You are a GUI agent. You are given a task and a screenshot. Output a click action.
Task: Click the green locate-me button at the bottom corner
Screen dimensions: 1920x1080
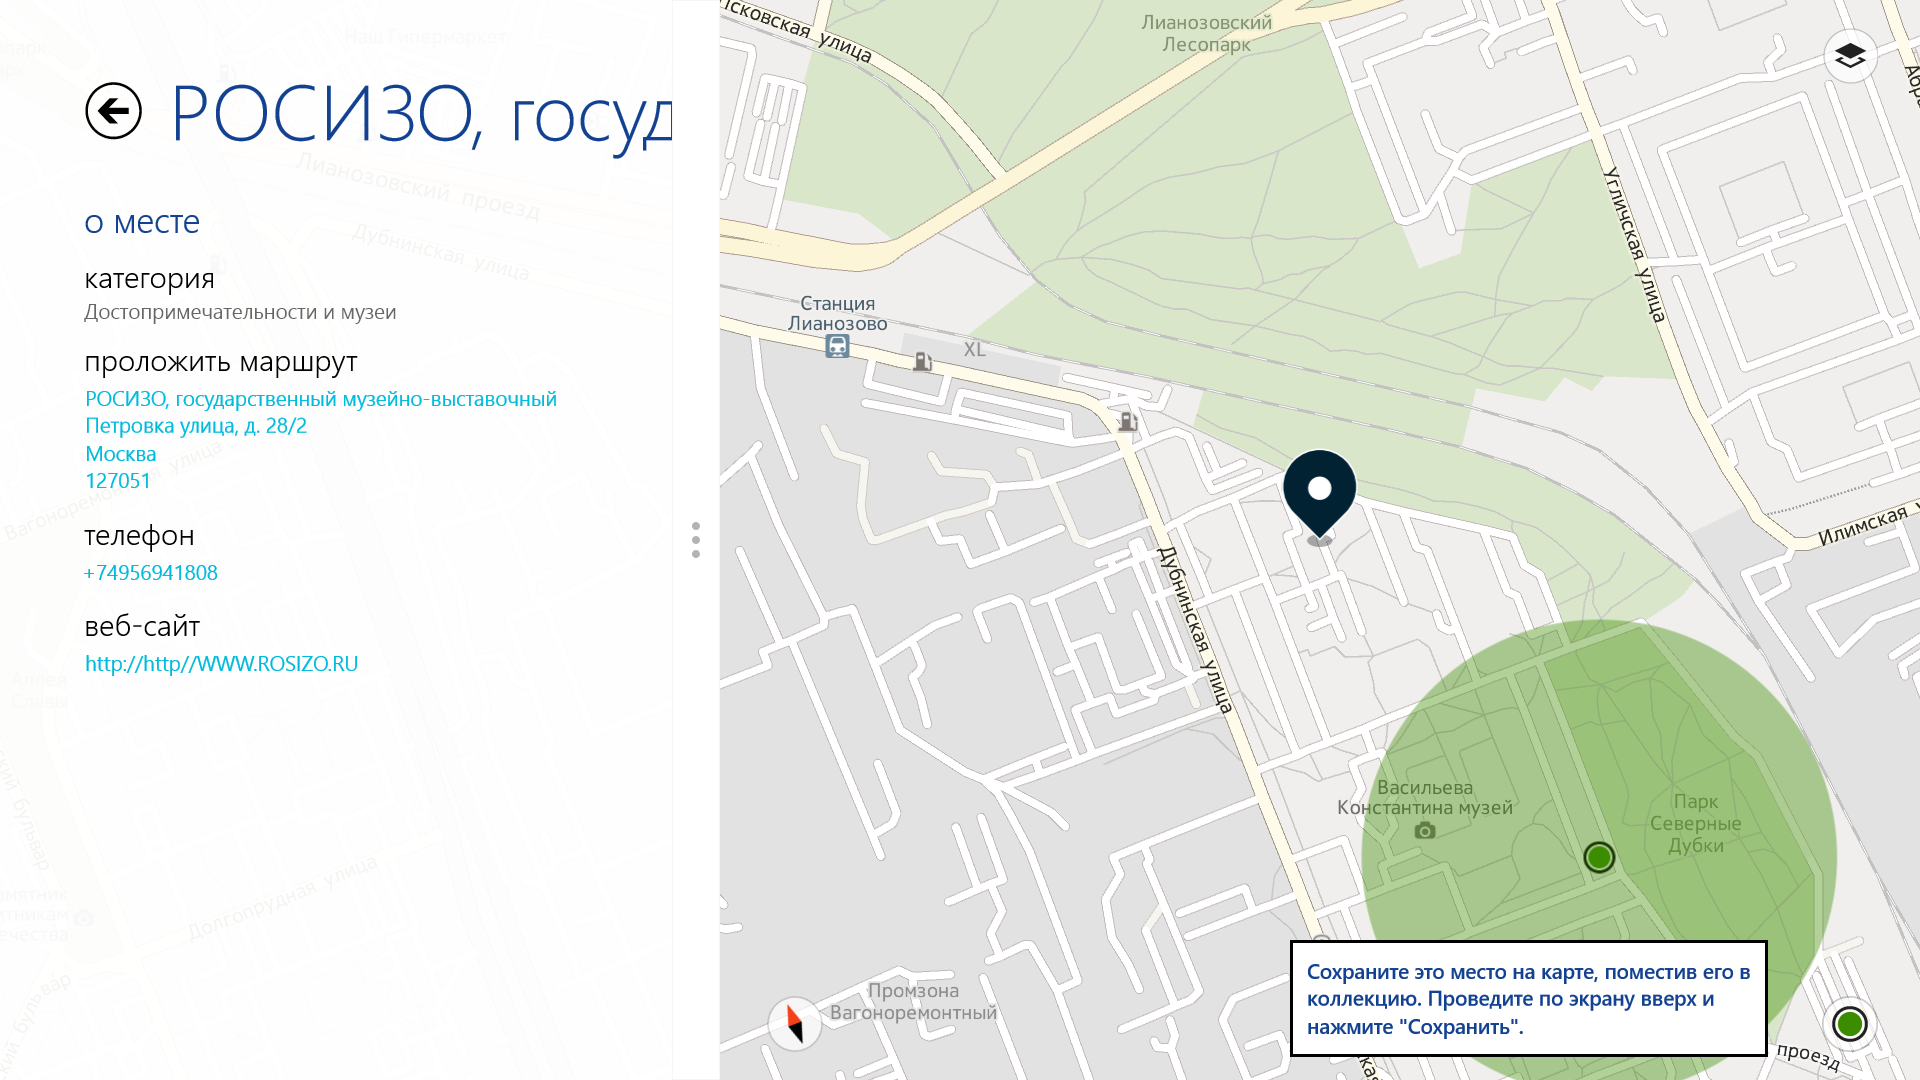tap(1850, 1023)
